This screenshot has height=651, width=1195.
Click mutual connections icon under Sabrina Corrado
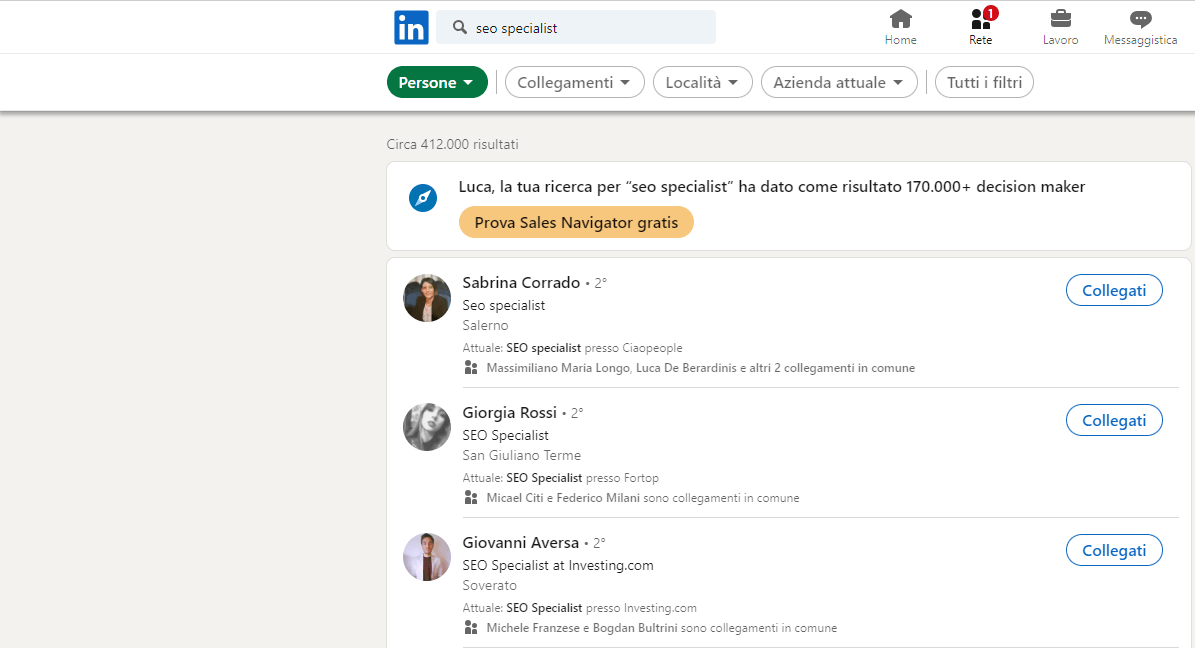click(x=471, y=368)
